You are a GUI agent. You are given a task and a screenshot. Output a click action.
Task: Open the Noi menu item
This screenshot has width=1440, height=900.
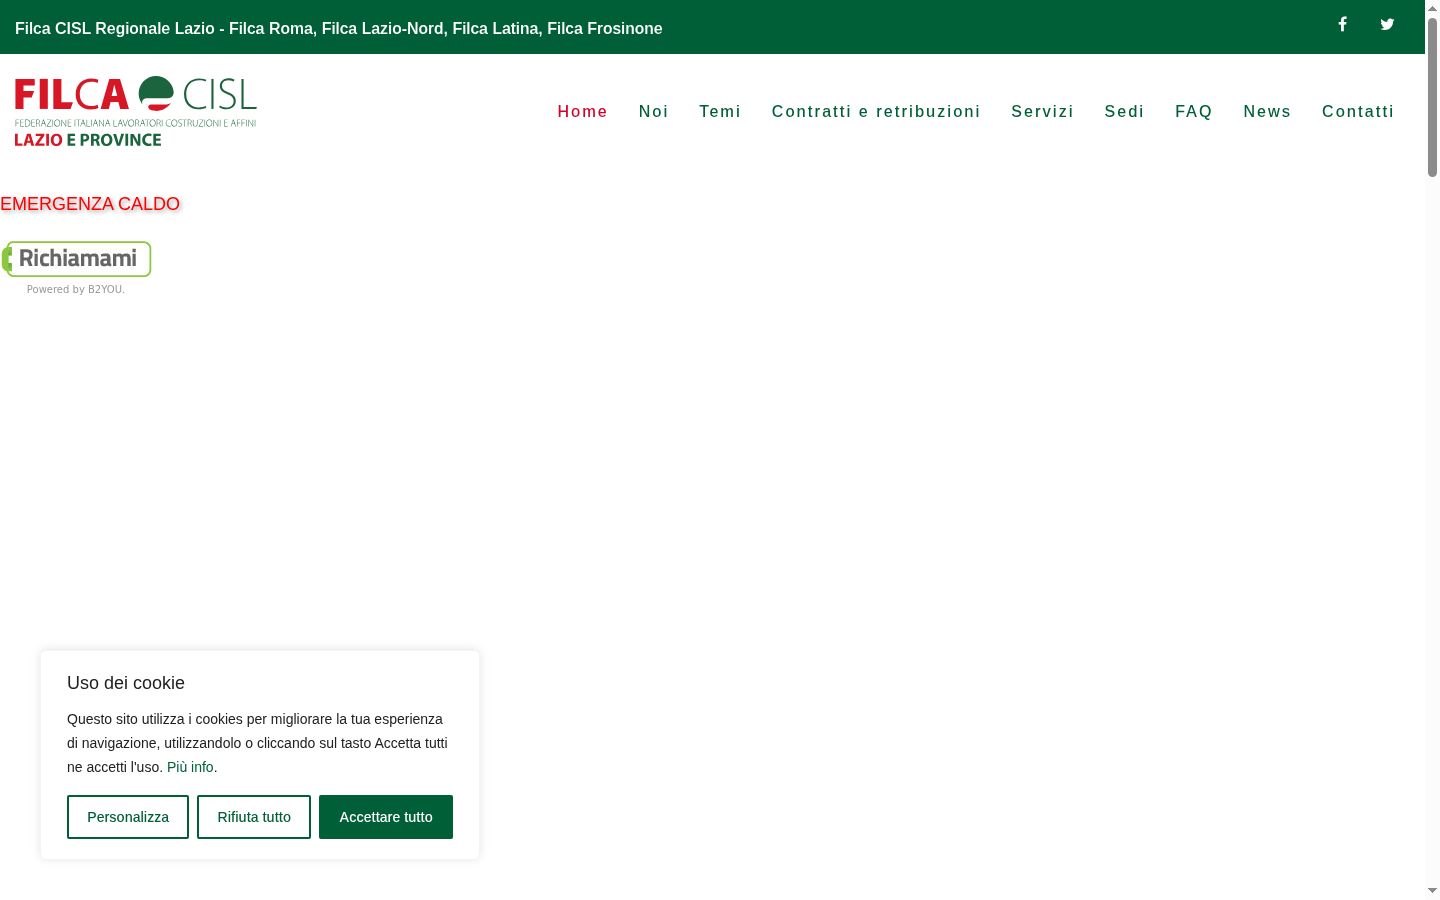tap(654, 111)
